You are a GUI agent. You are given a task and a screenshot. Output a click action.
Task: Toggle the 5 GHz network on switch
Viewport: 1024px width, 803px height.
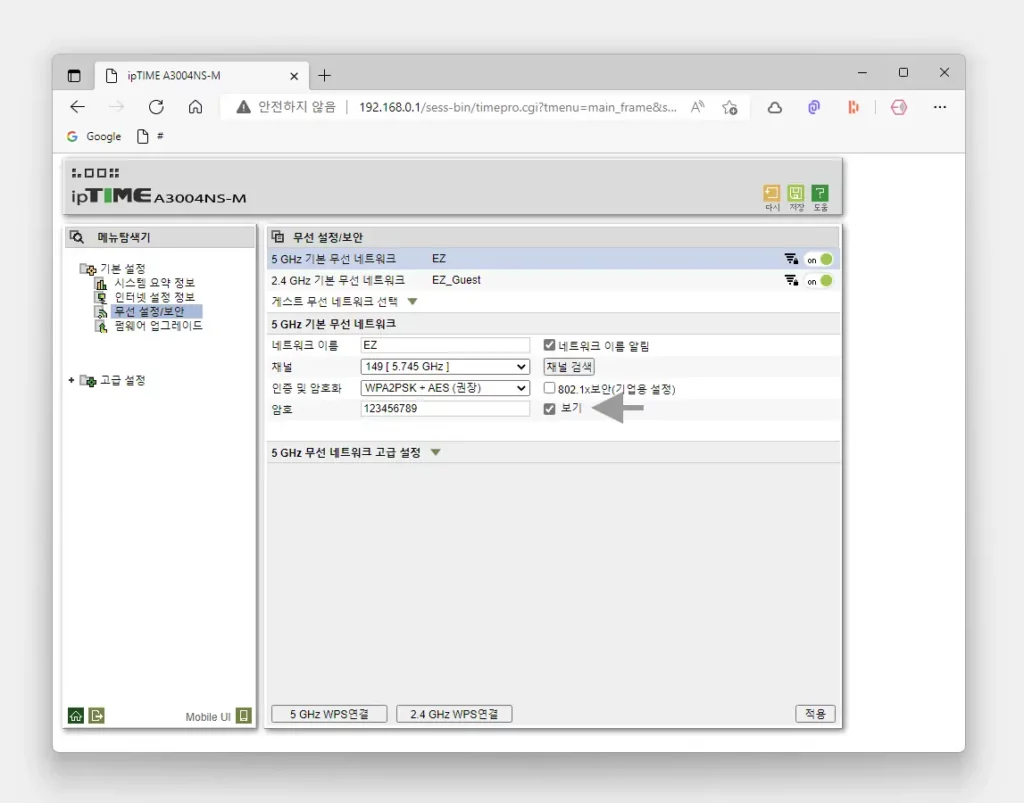819,259
